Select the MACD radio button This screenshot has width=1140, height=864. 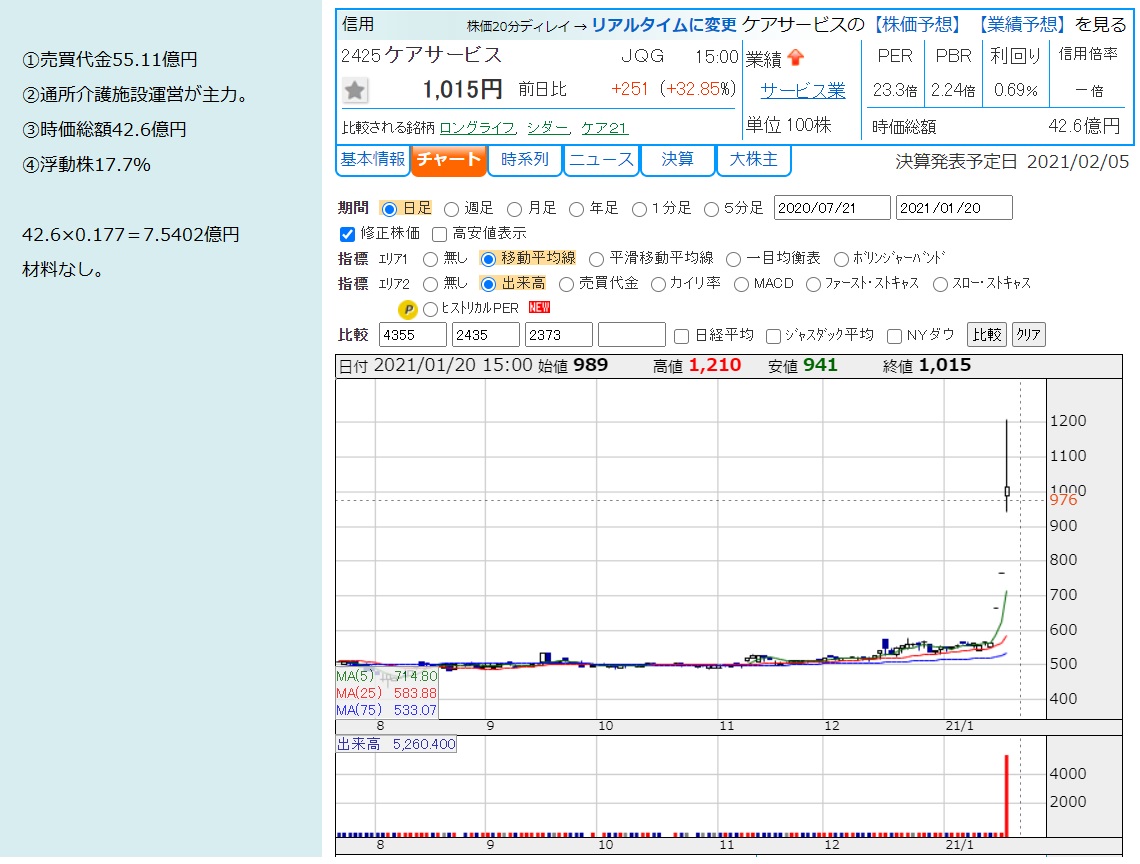(741, 284)
